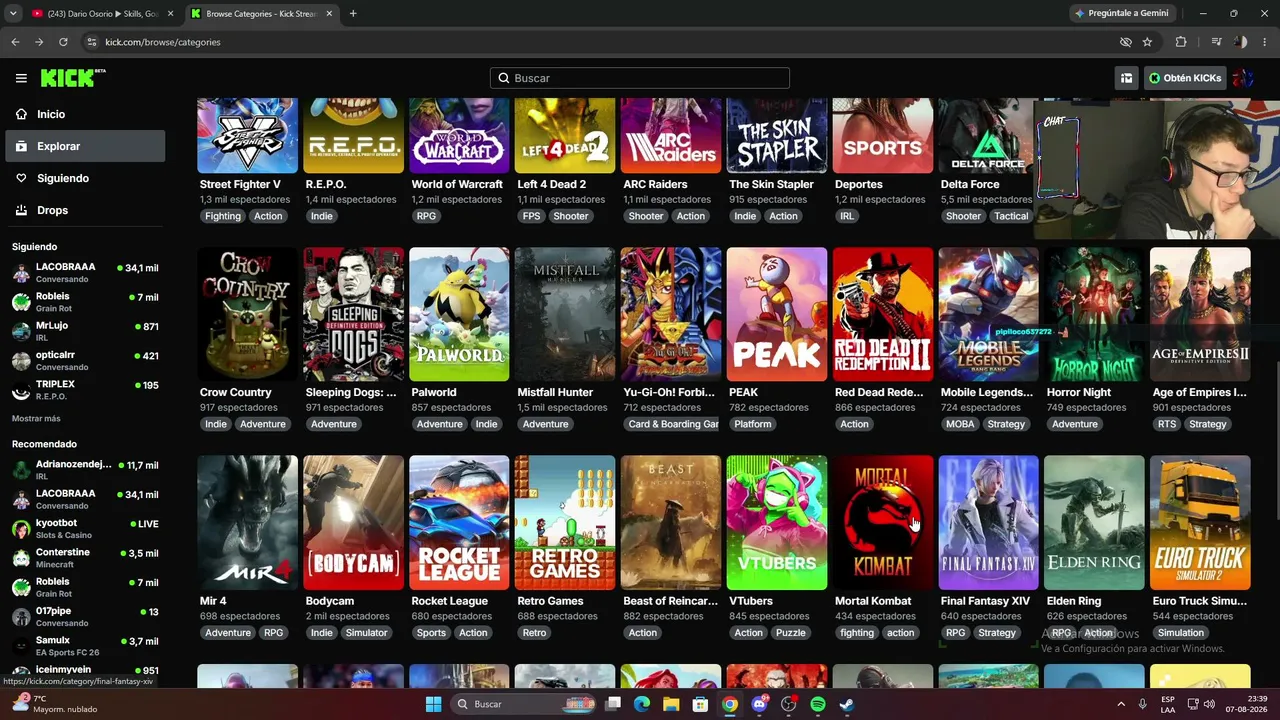1280x720 pixels.
Task: Go back with the browser back arrow
Action: pos(15,42)
